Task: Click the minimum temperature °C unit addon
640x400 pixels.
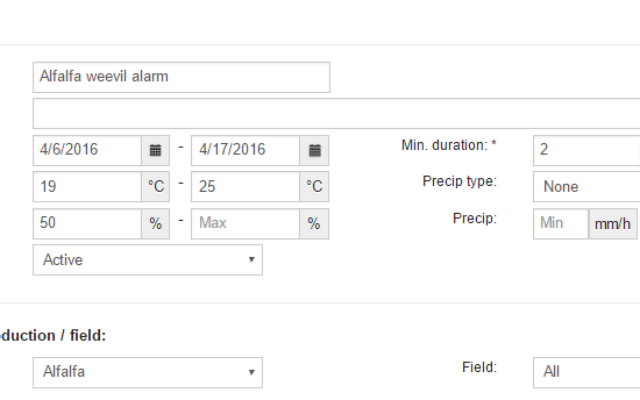Action: click(x=156, y=187)
